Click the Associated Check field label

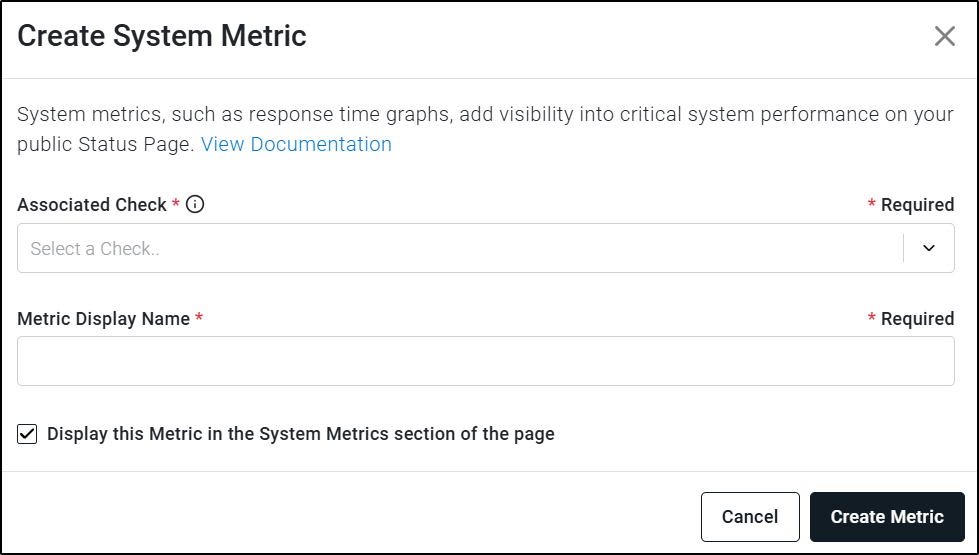[x=92, y=205]
